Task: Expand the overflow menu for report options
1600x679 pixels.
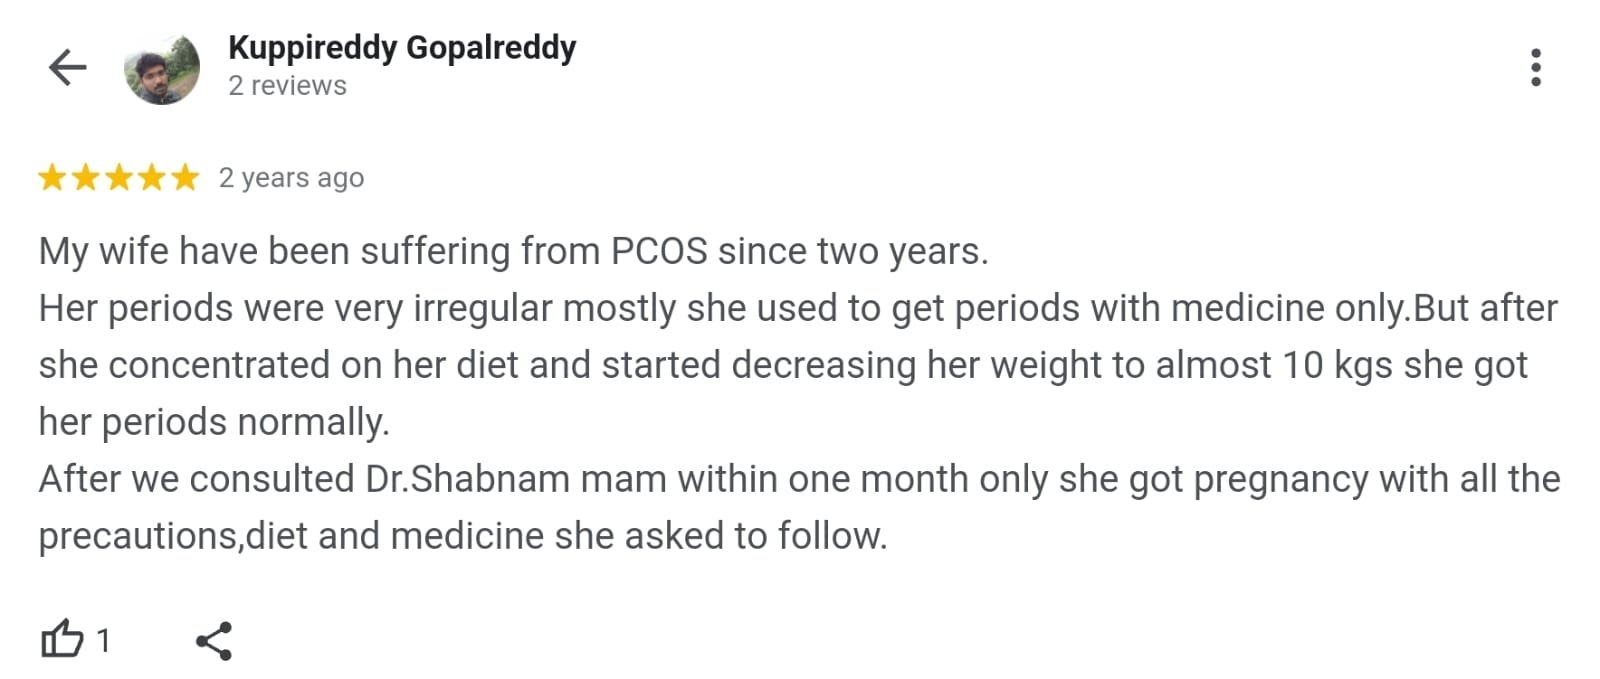Action: point(1537,66)
